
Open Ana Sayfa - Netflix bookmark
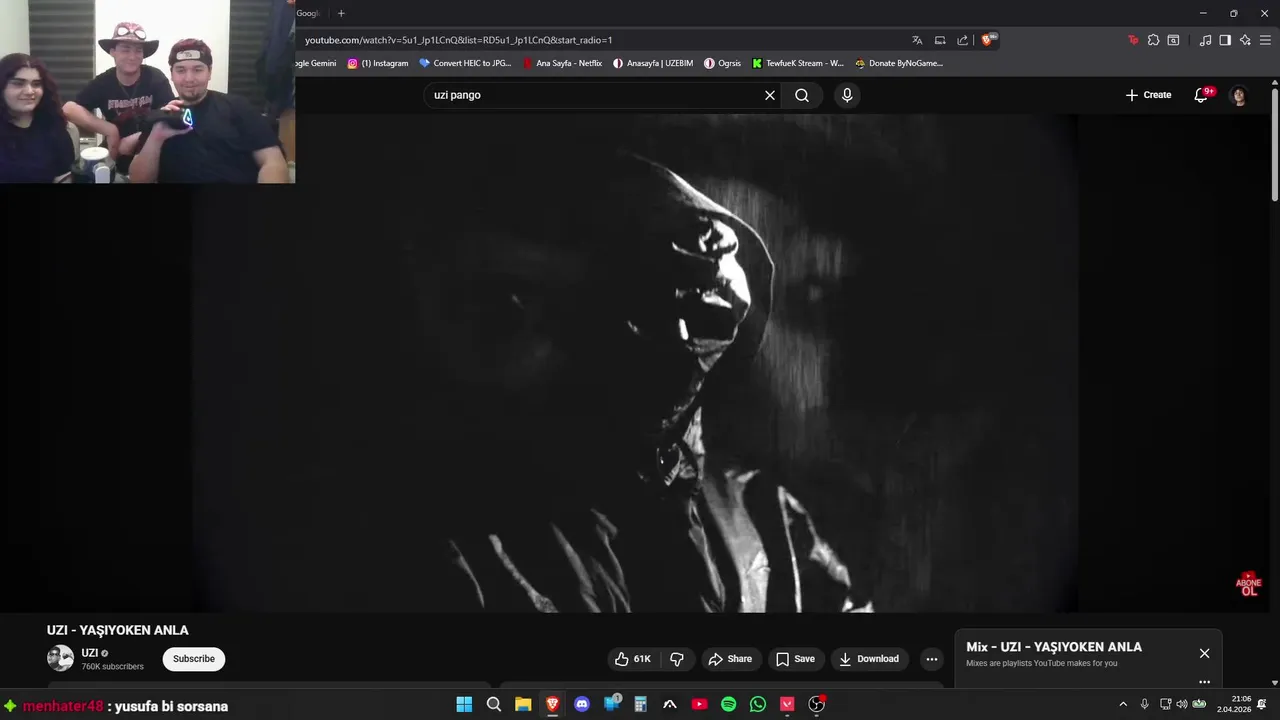[562, 63]
